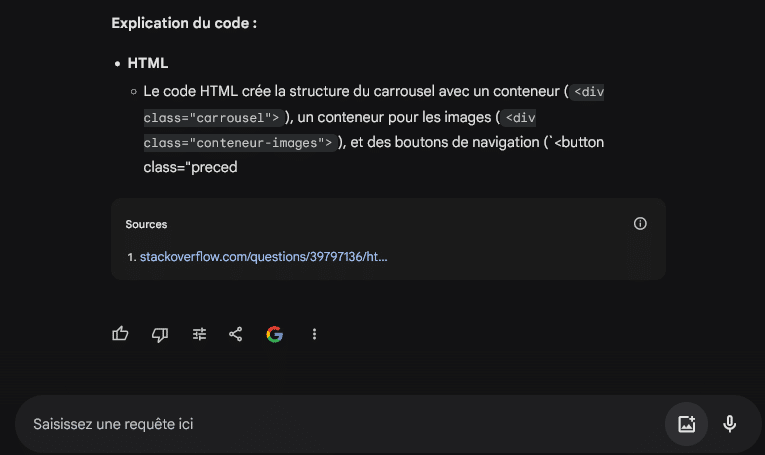Click the upload image button
This screenshot has width=765, height=455.
[x=686, y=424]
